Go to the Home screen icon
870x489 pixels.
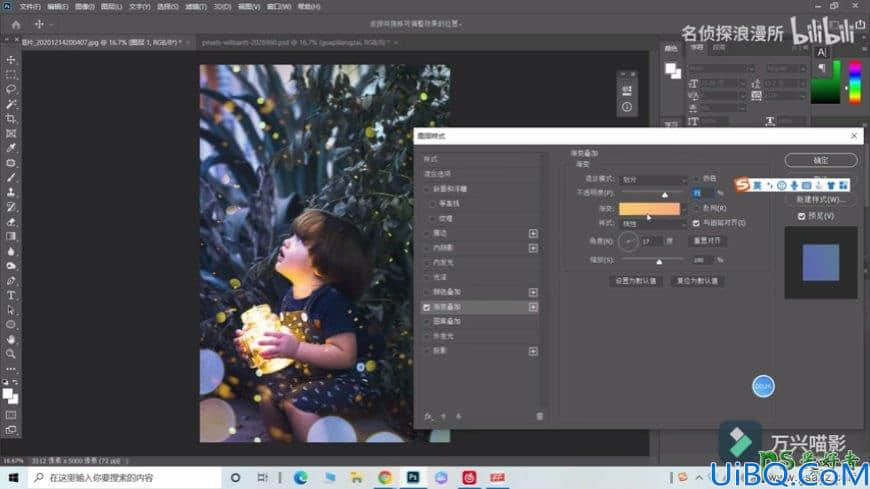tap(16, 24)
